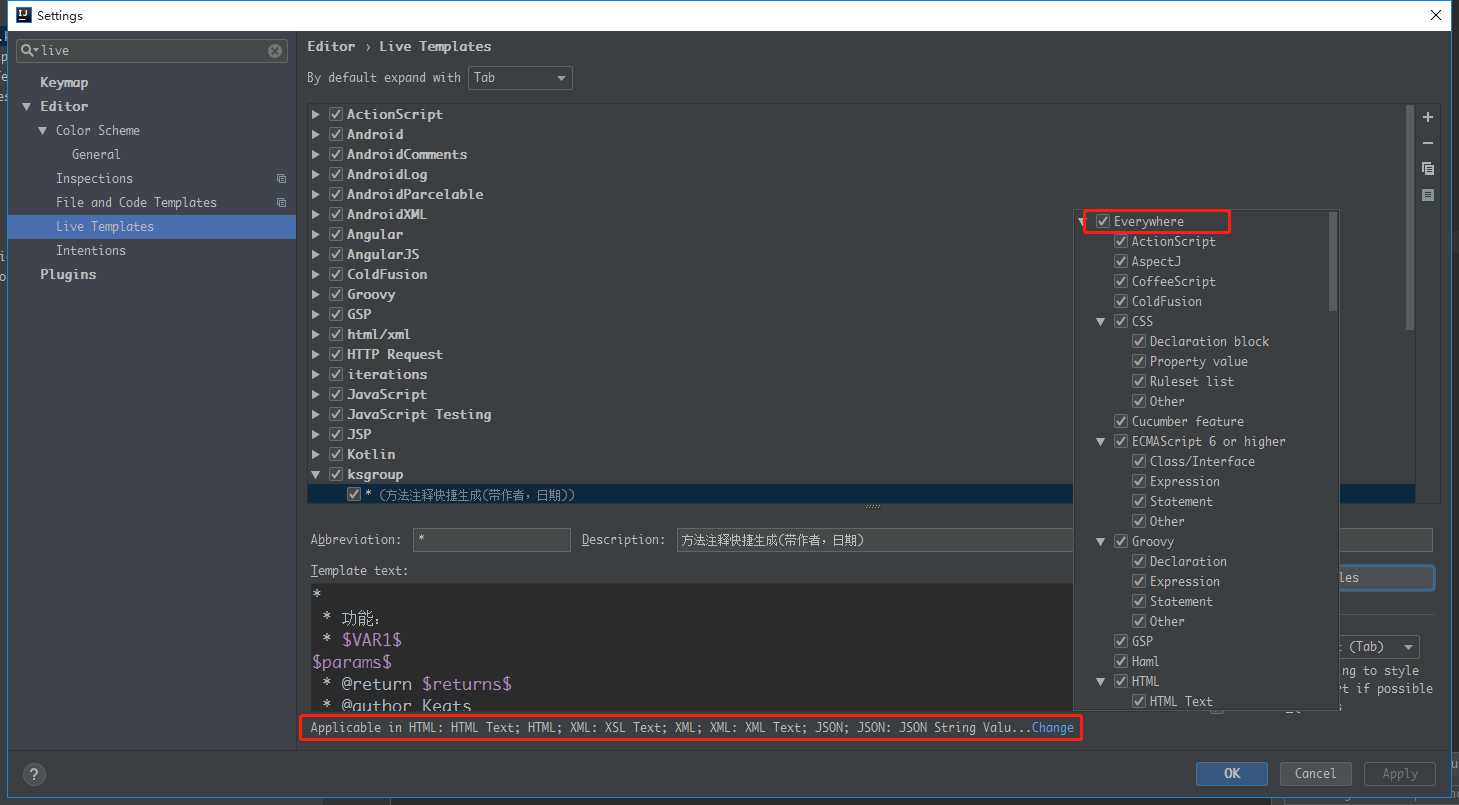Select General under Color Scheme
The image size is (1459, 805).
tap(96, 154)
